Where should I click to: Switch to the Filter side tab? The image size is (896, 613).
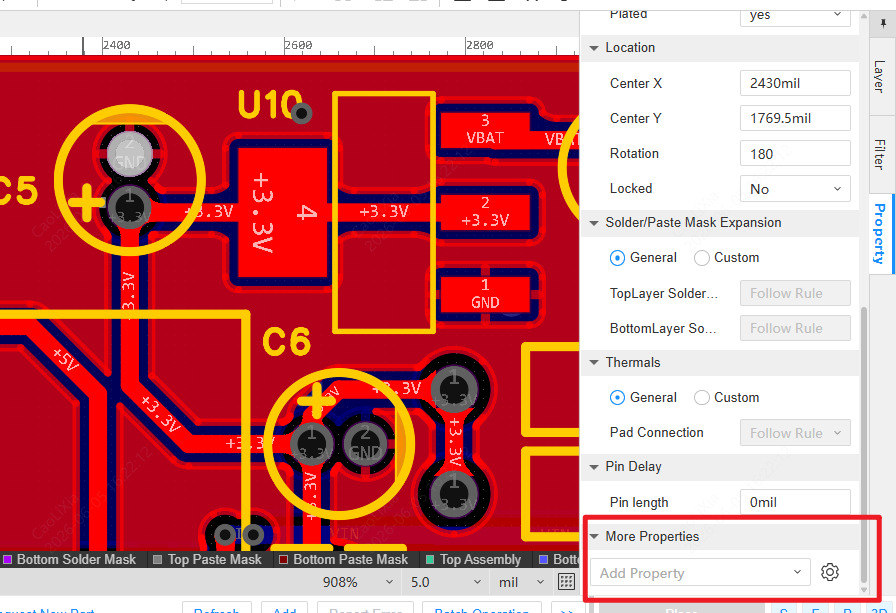click(879, 154)
